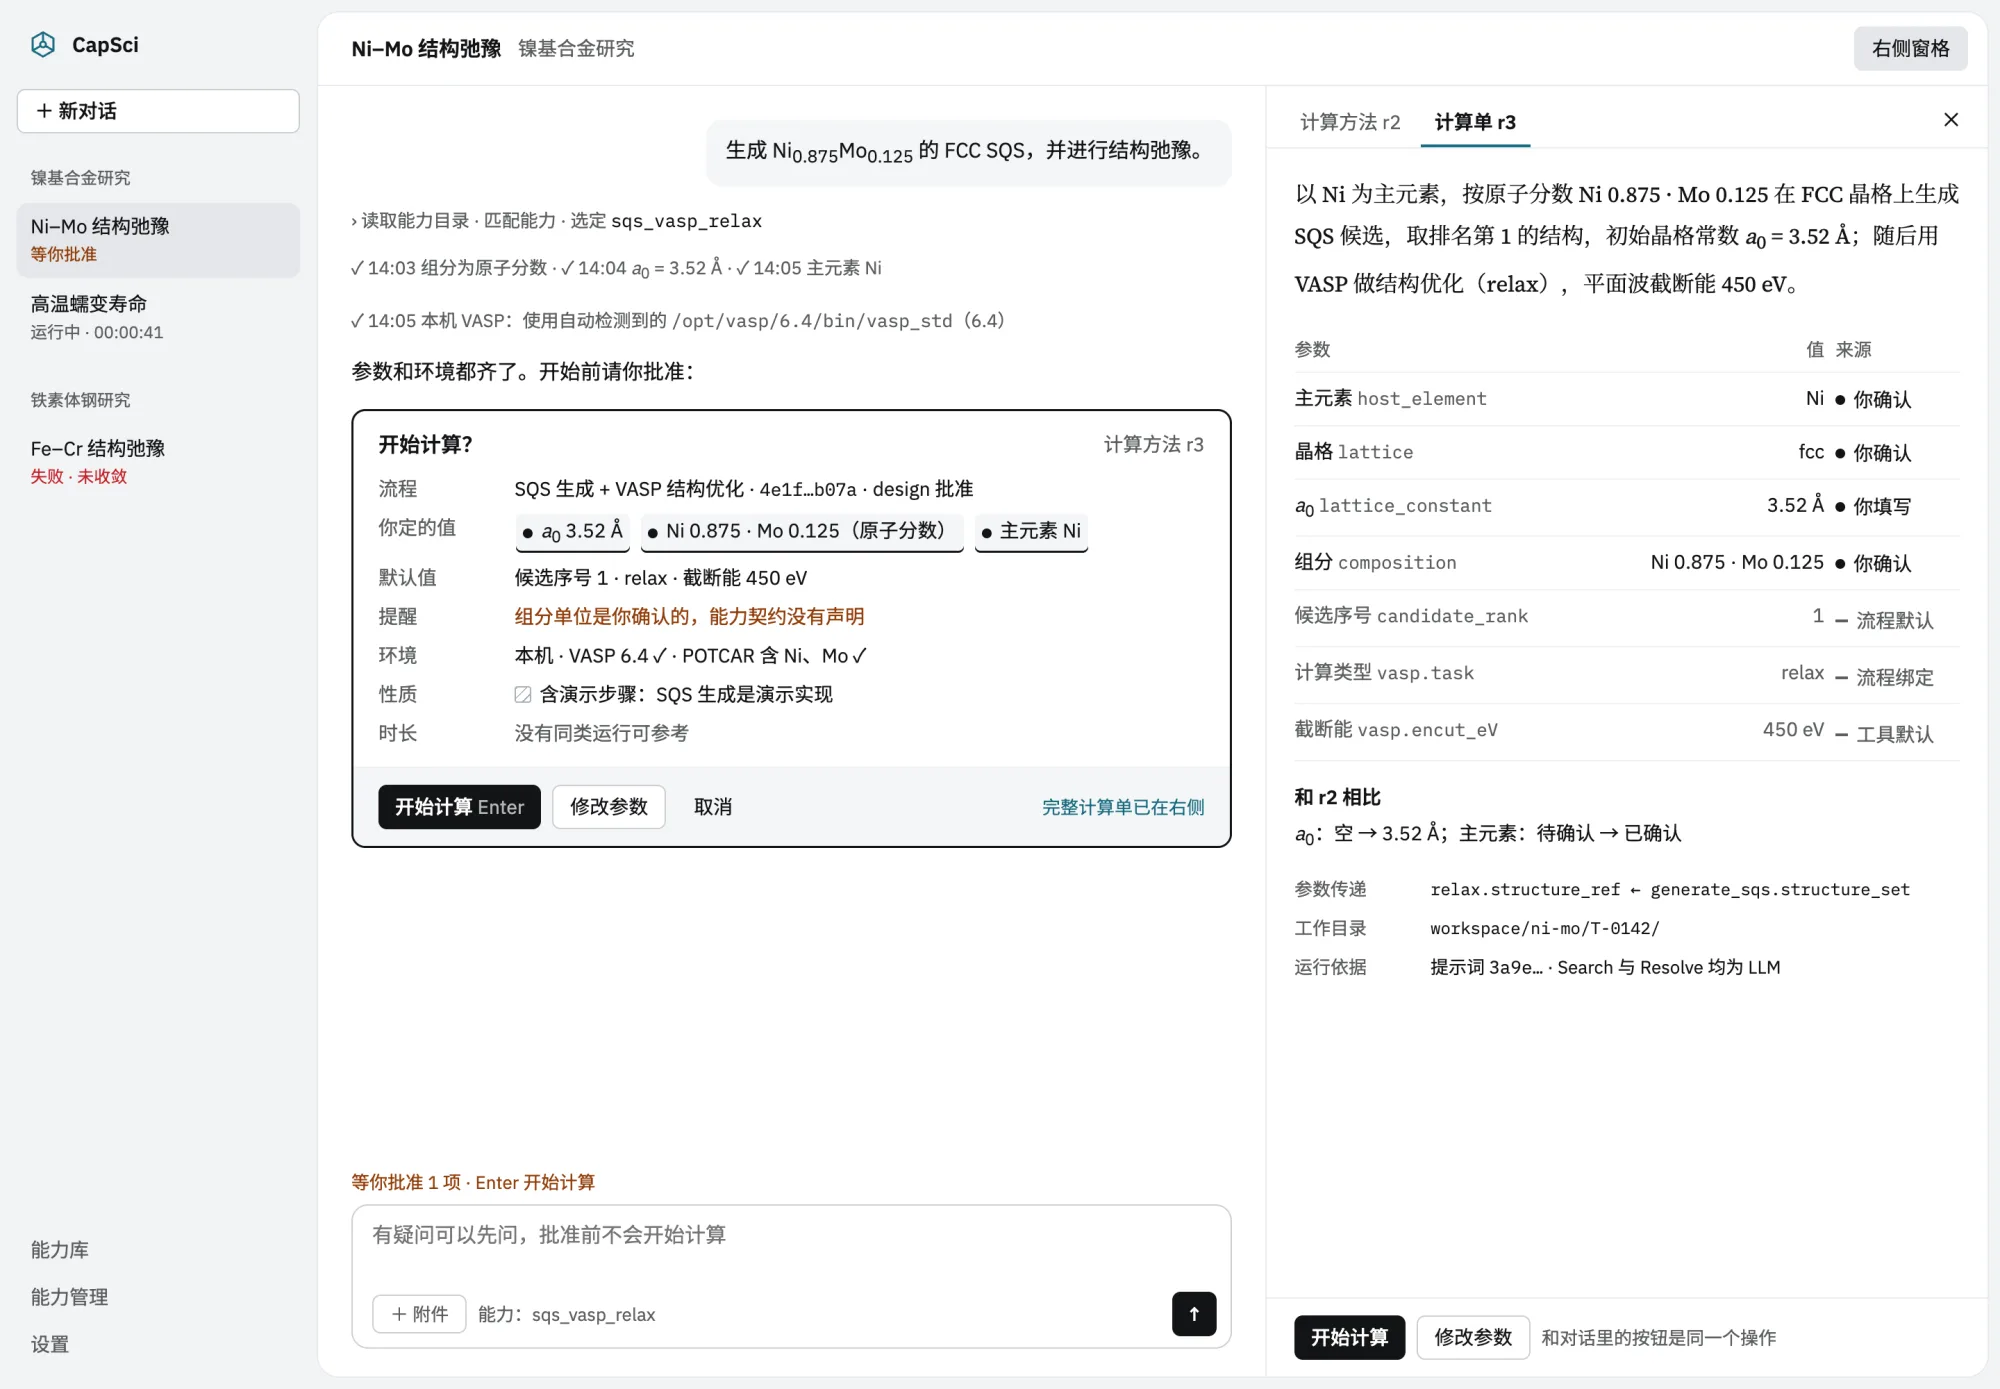Select the 主元素 host_element parameter row
The height and width of the screenshot is (1389, 2000).
(1626, 399)
